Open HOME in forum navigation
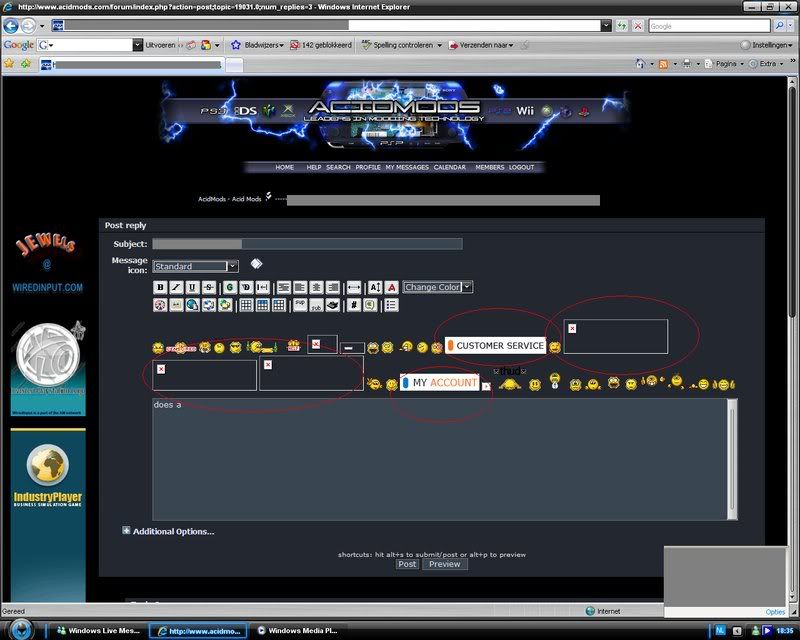This screenshot has height=640, width=800. coord(284,167)
